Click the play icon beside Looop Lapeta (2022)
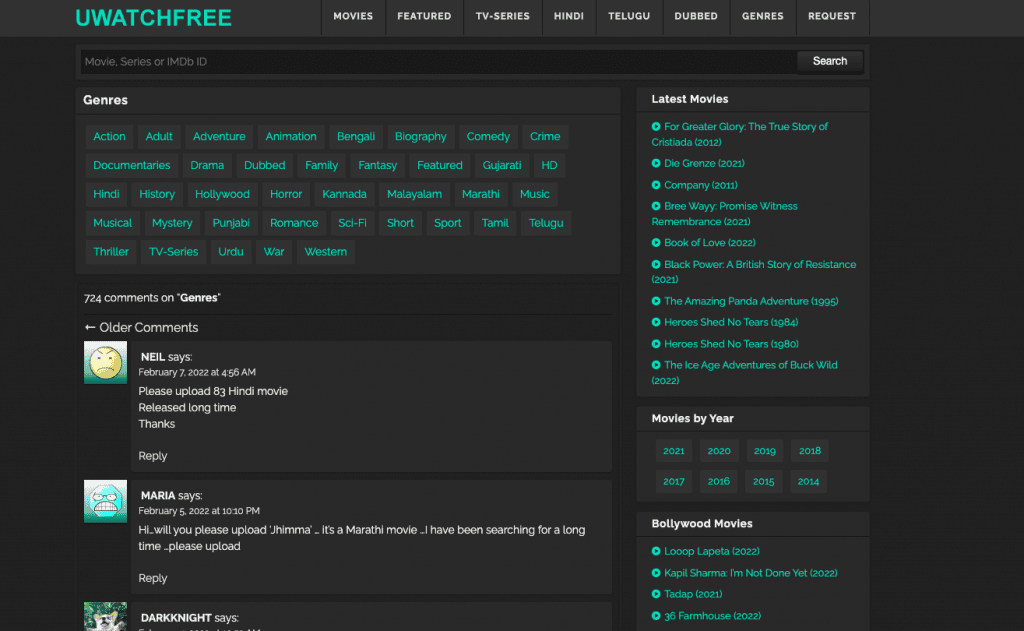The width and height of the screenshot is (1024, 631). (x=656, y=552)
